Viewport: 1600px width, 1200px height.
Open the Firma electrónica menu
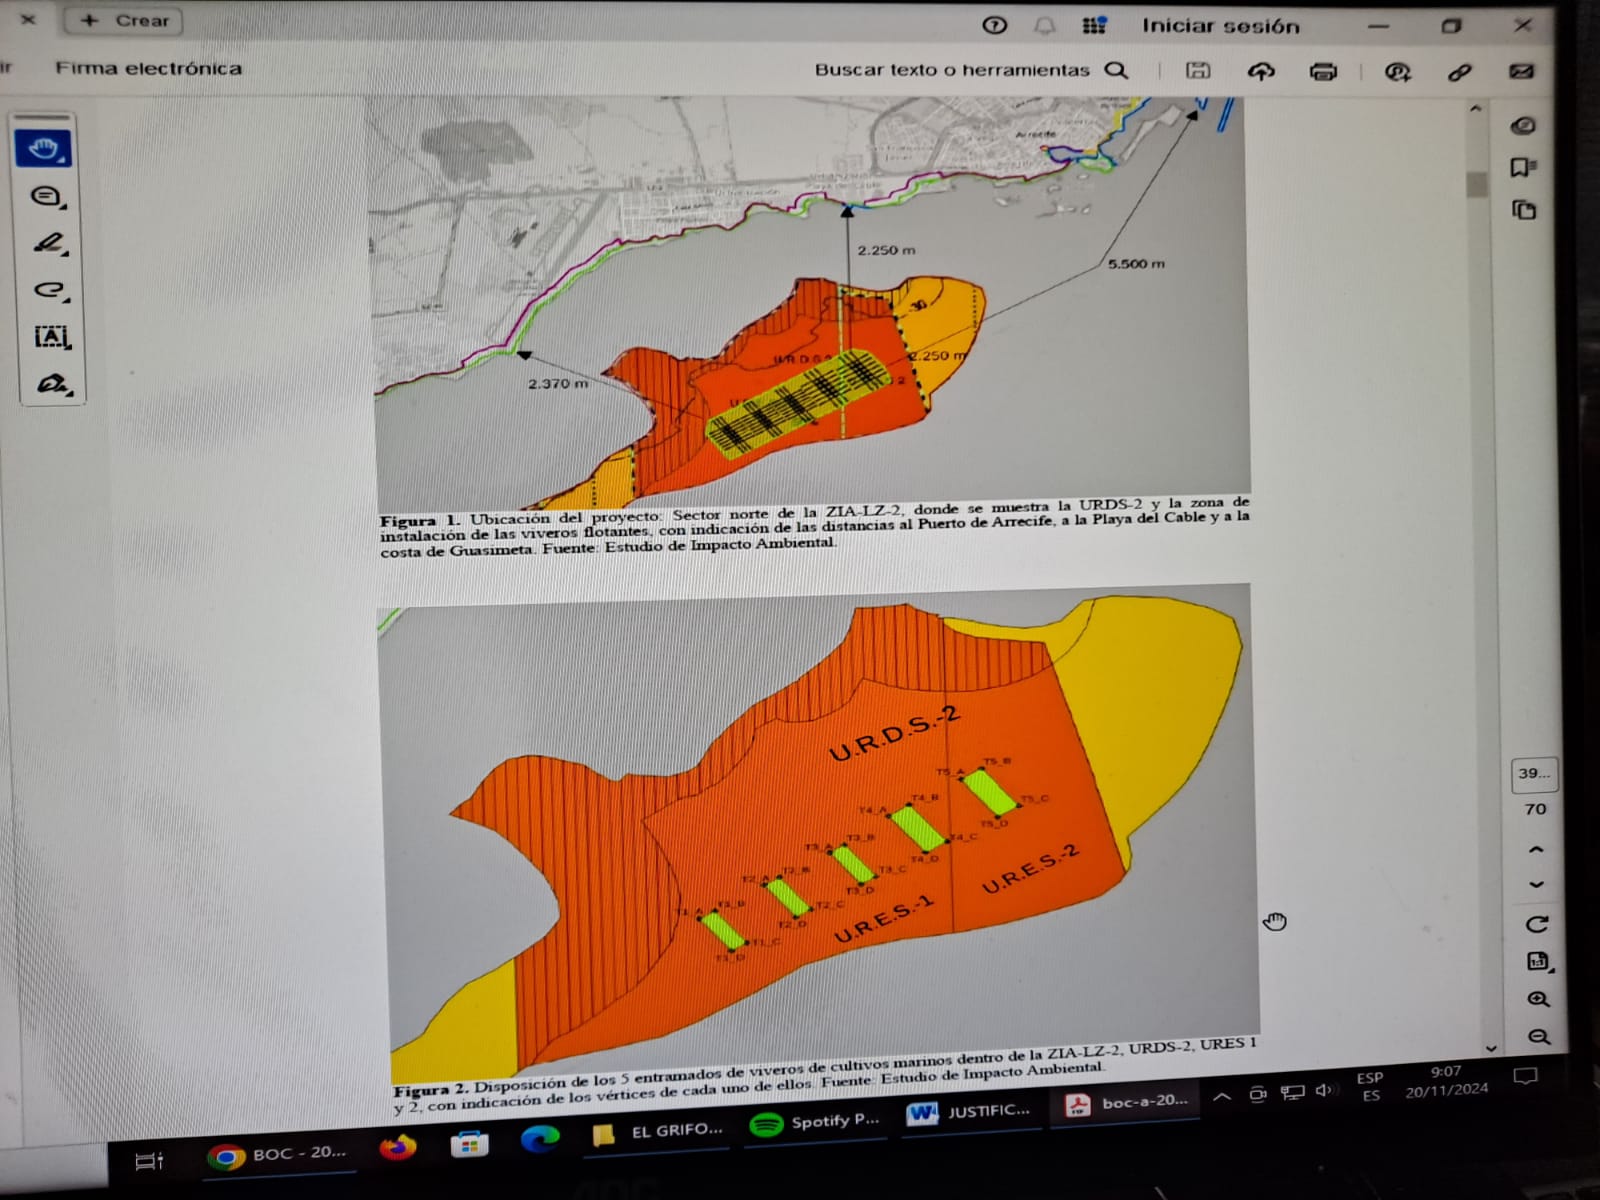pyautogui.click(x=148, y=68)
